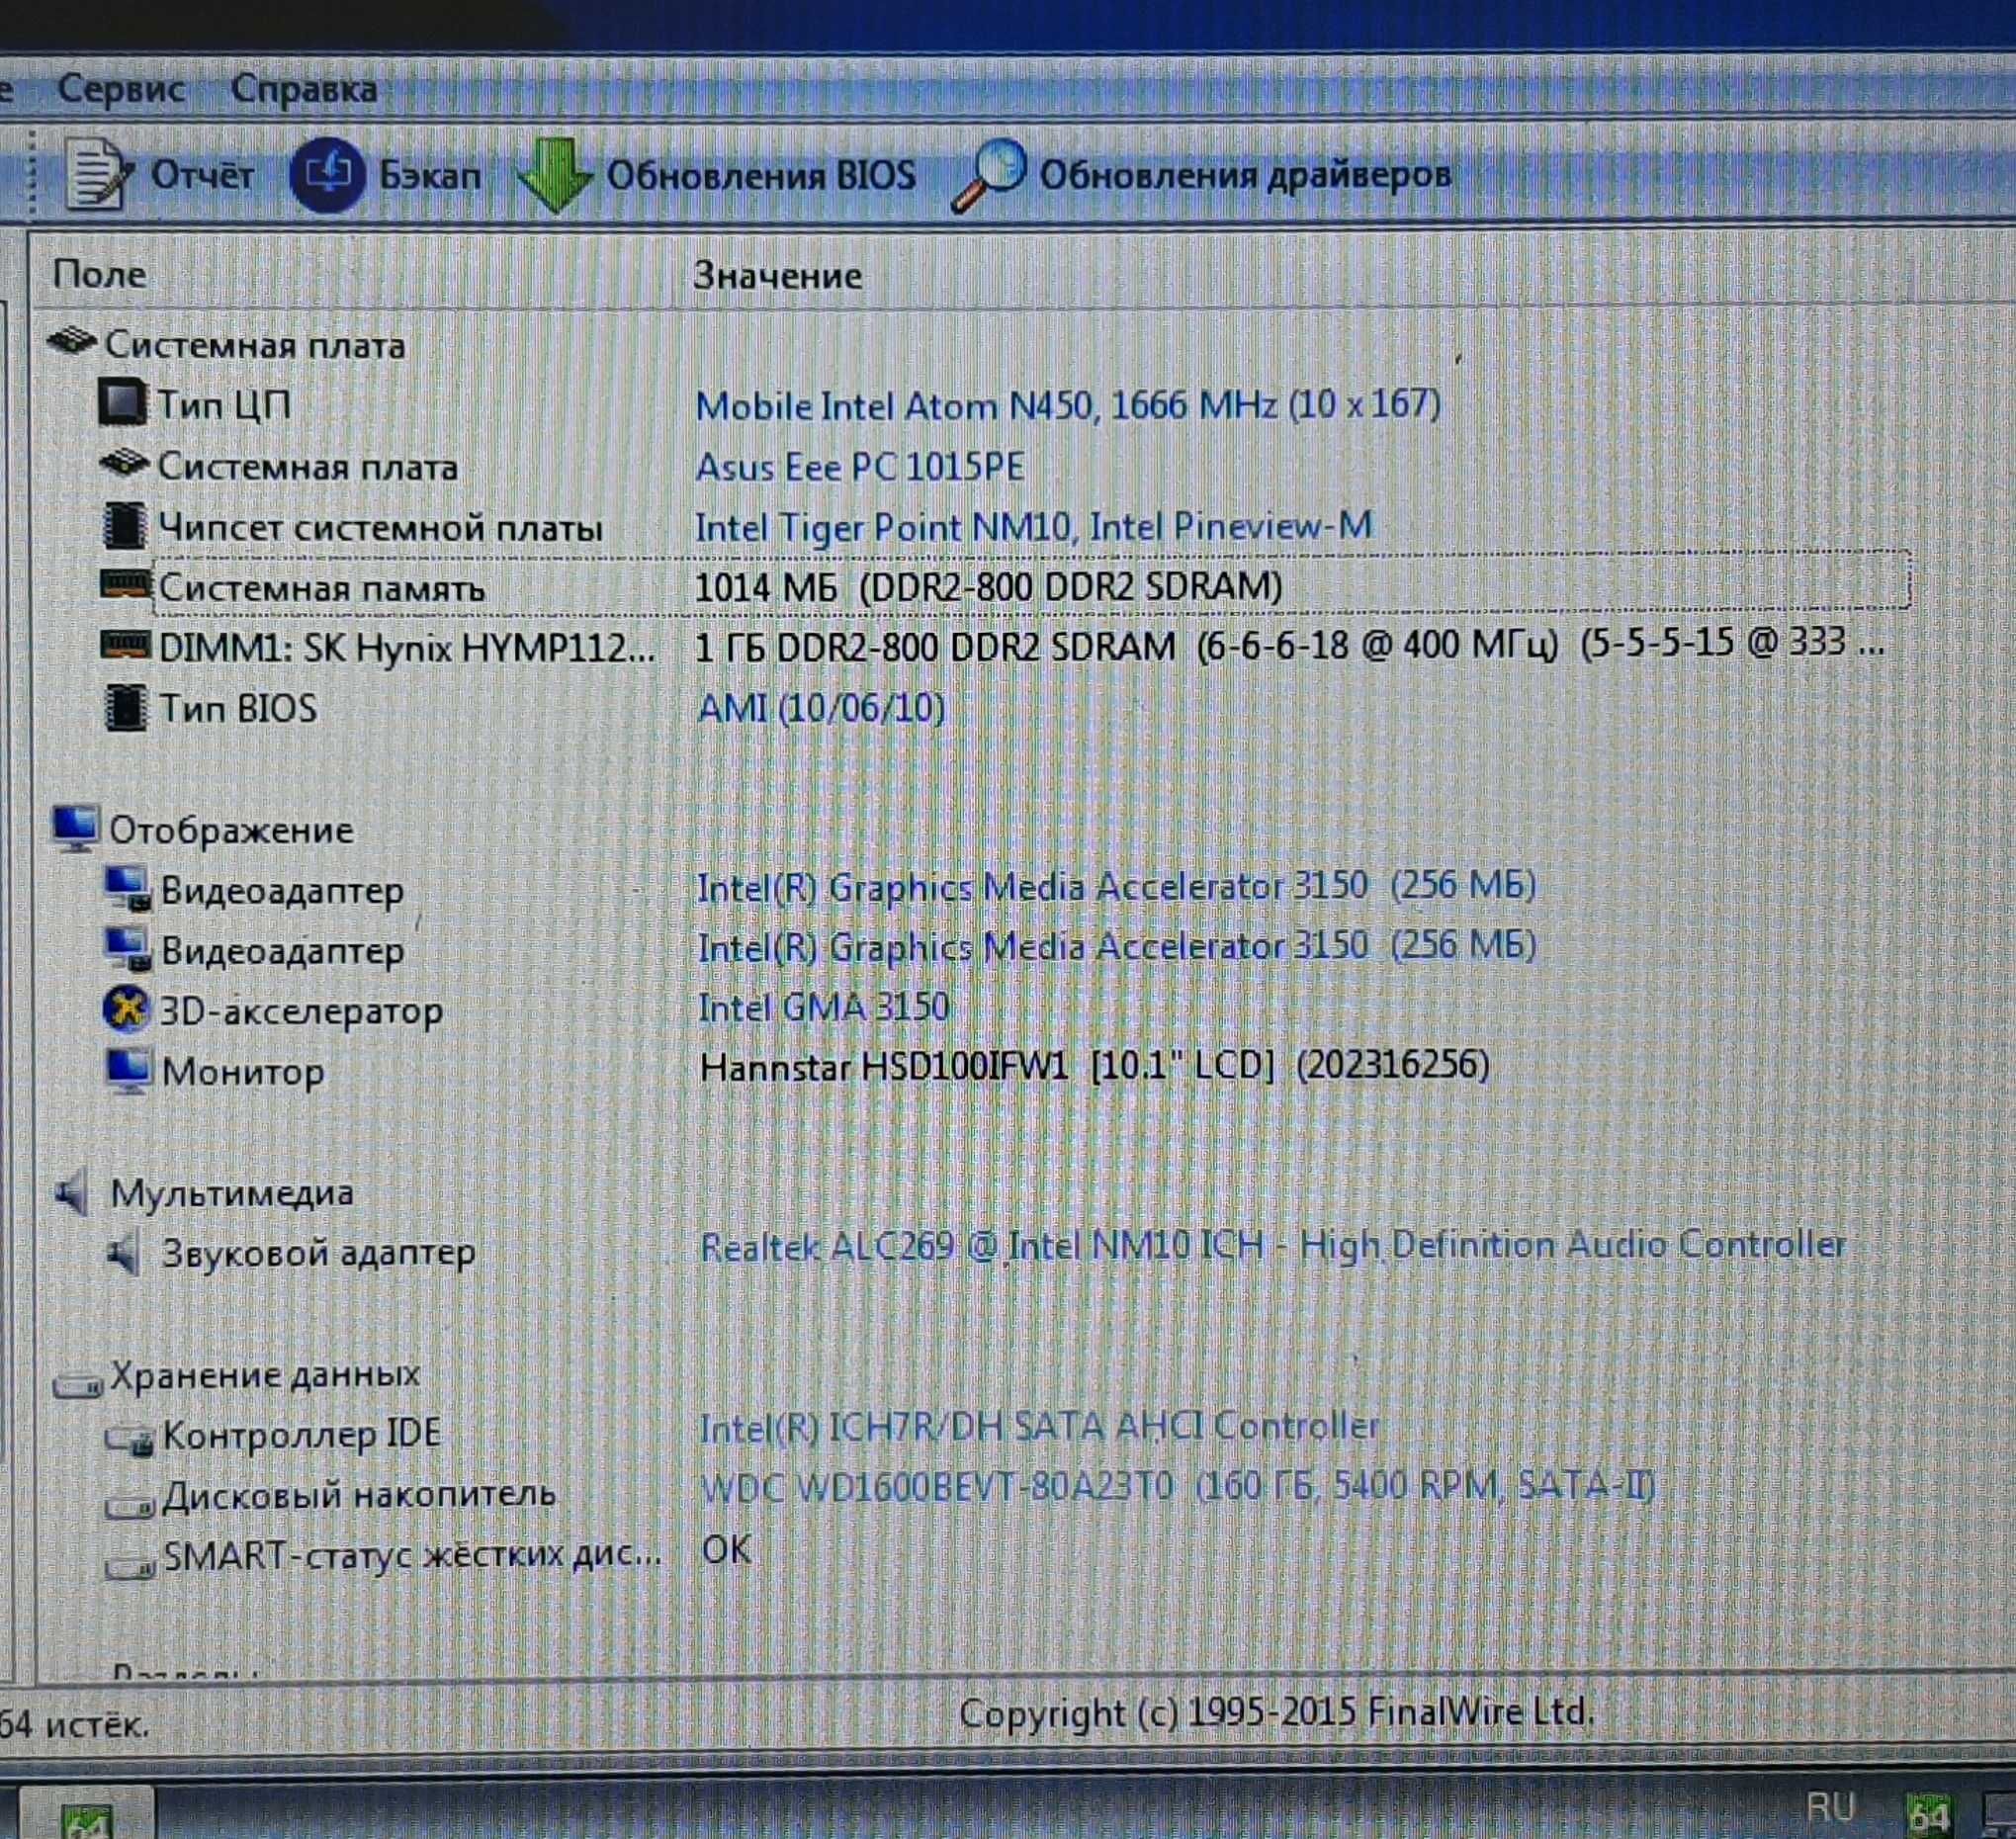Click the Системная плата row motherboard icon
The width and height of the screenshot is (2016, 1839).
(x=124, y=463)
